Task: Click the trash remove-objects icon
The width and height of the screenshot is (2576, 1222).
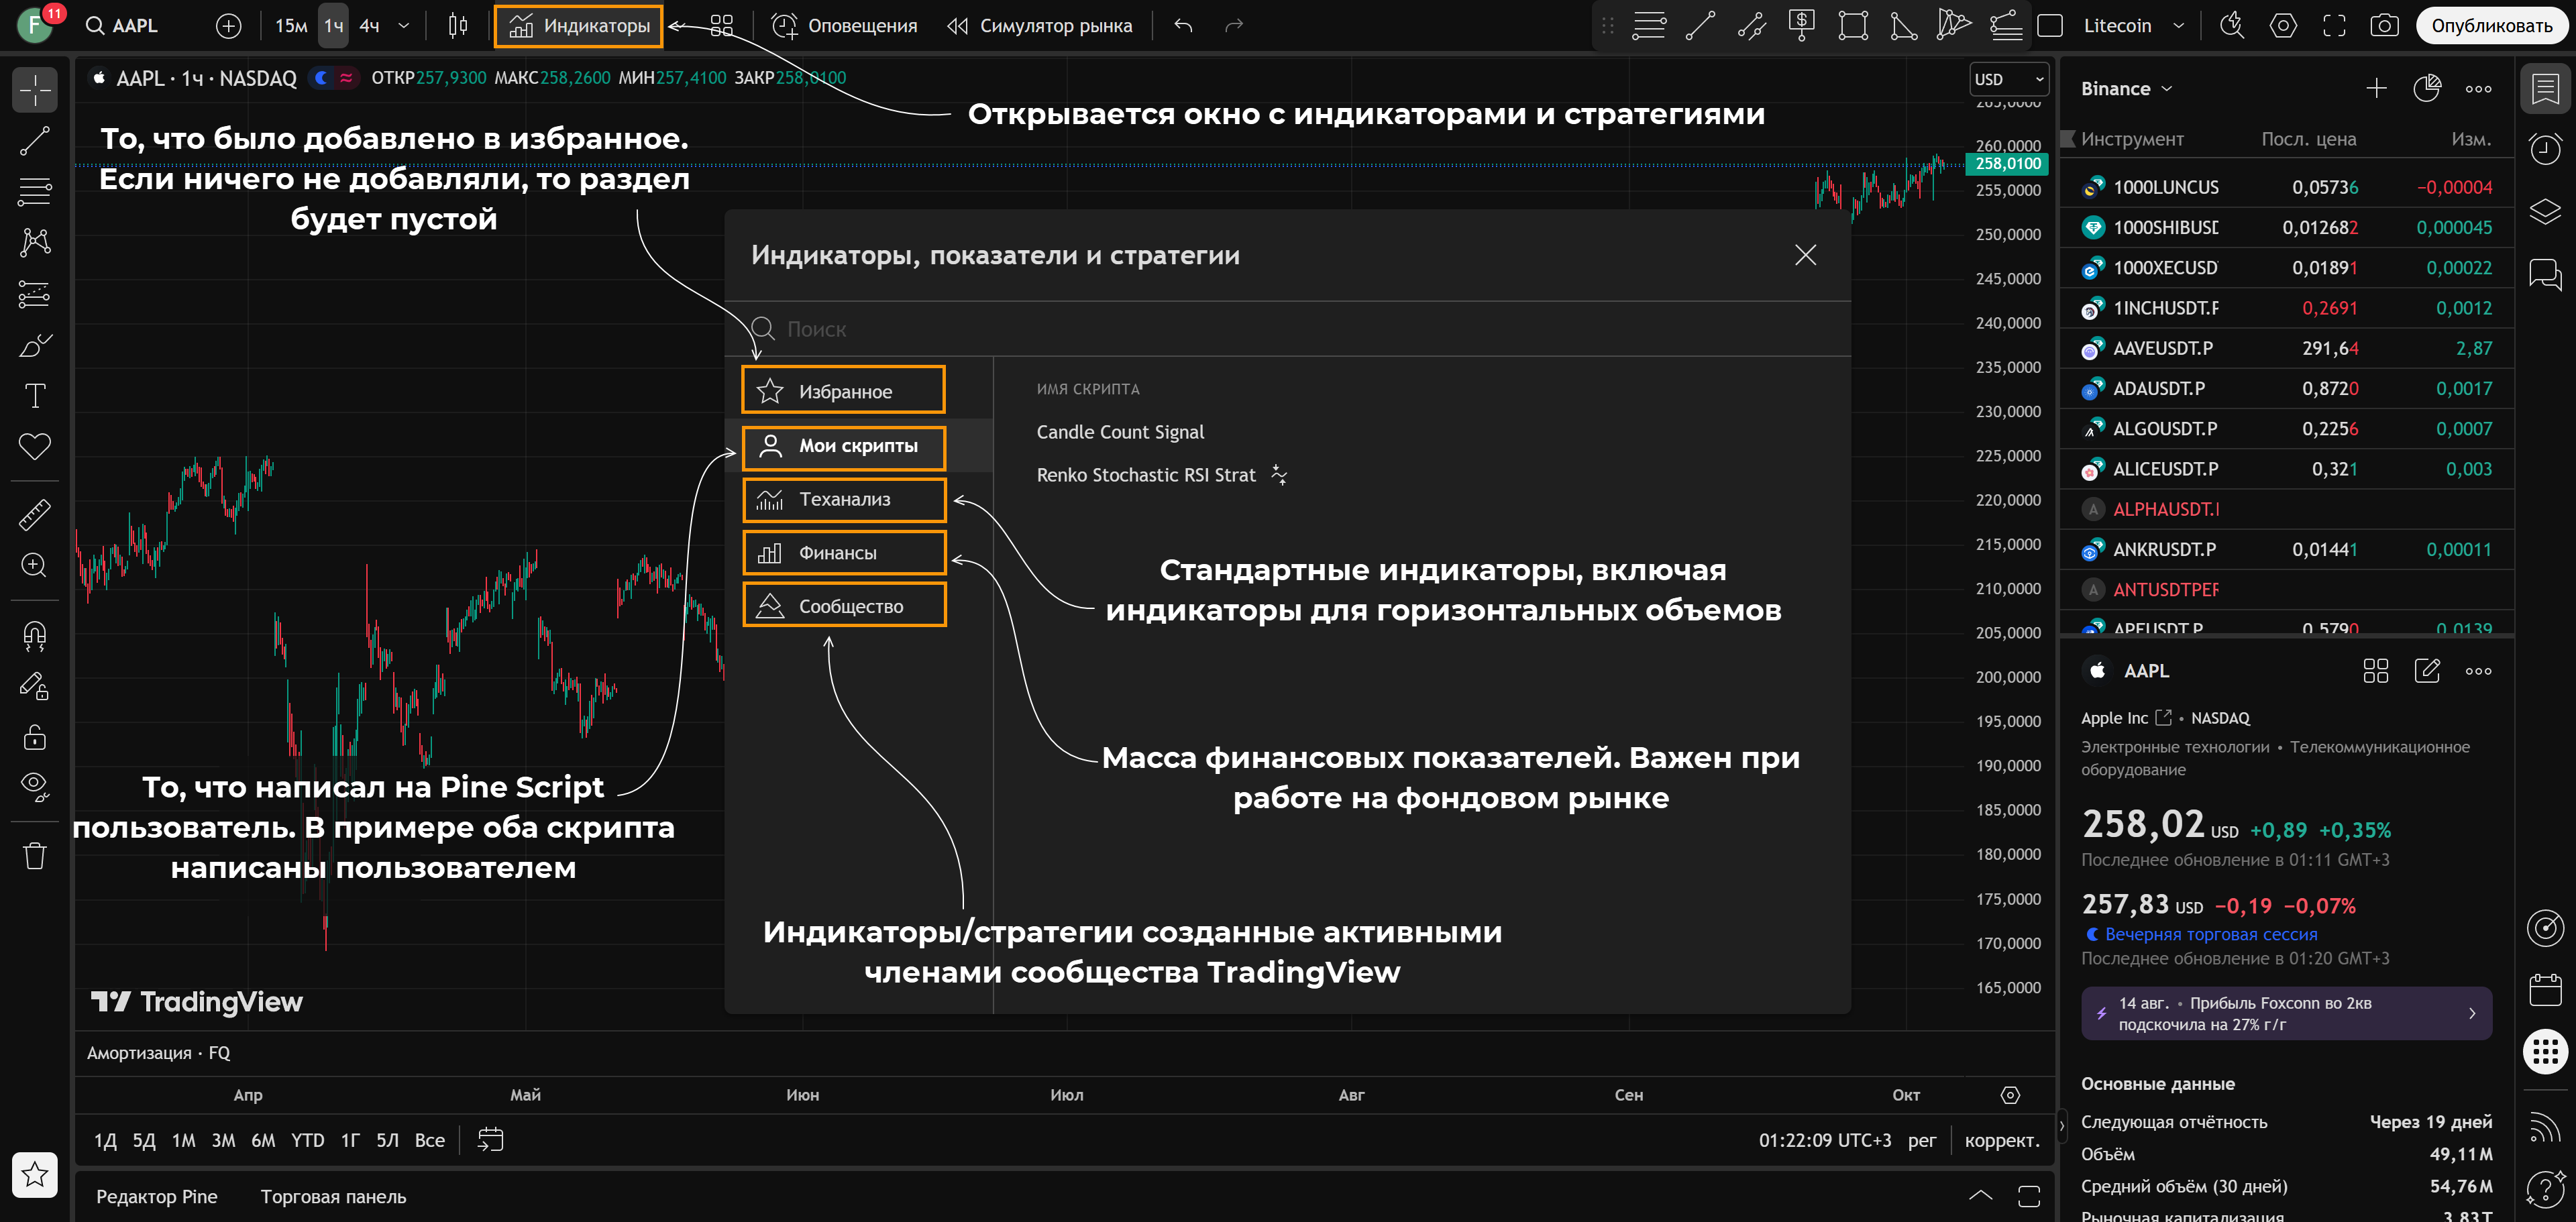Action: pyautogui.click(x=35, y=856)
